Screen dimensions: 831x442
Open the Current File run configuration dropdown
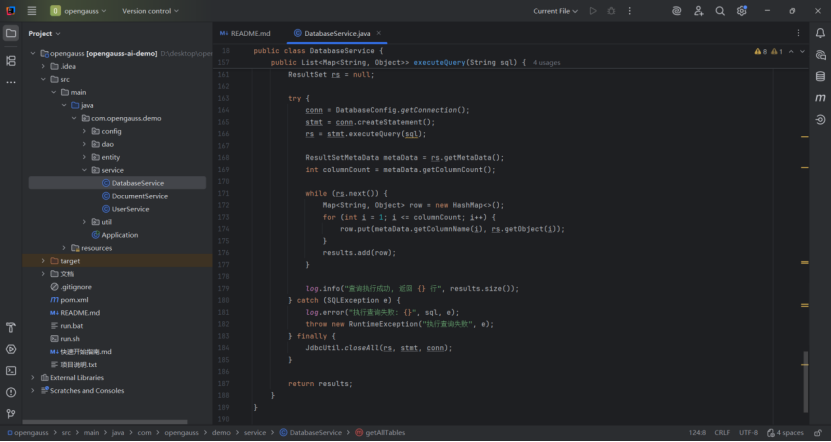pyautogui.click(x=555, y=11)
